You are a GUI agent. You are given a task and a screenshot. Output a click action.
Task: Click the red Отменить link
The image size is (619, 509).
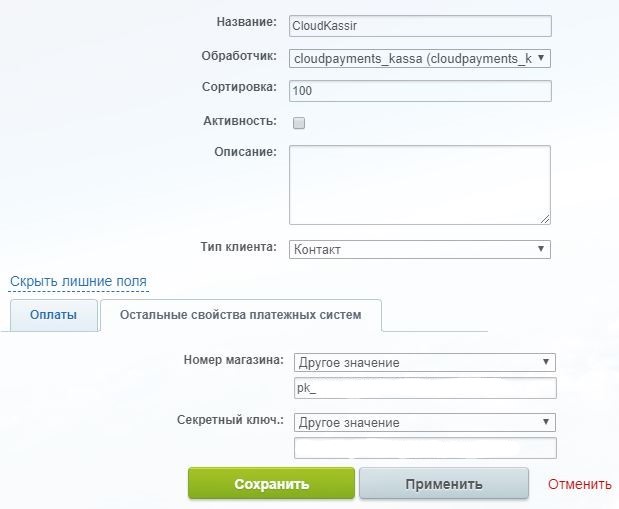tap(579, 484)
